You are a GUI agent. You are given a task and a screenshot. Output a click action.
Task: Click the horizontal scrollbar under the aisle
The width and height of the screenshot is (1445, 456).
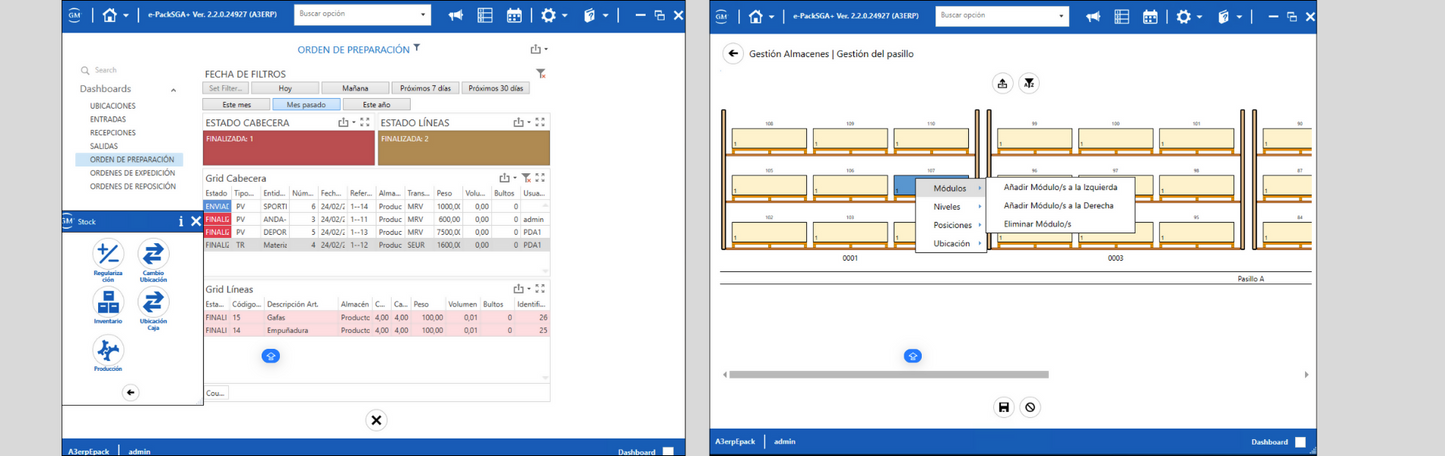point(888,375)
